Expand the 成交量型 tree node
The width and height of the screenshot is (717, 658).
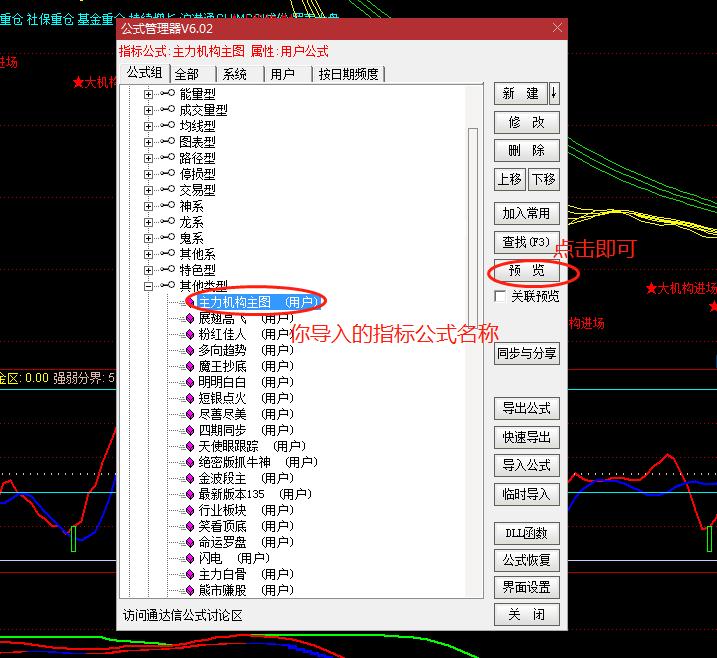point(148,110)
